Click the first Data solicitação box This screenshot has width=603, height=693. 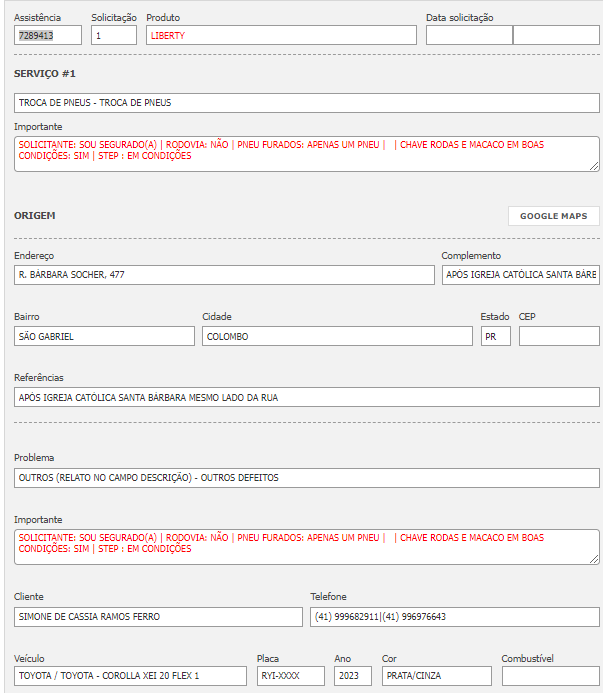469,35
